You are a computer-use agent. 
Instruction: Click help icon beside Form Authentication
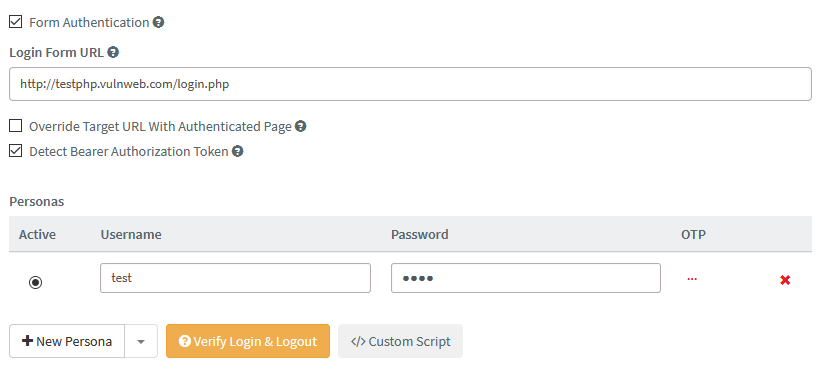[158, 22]
